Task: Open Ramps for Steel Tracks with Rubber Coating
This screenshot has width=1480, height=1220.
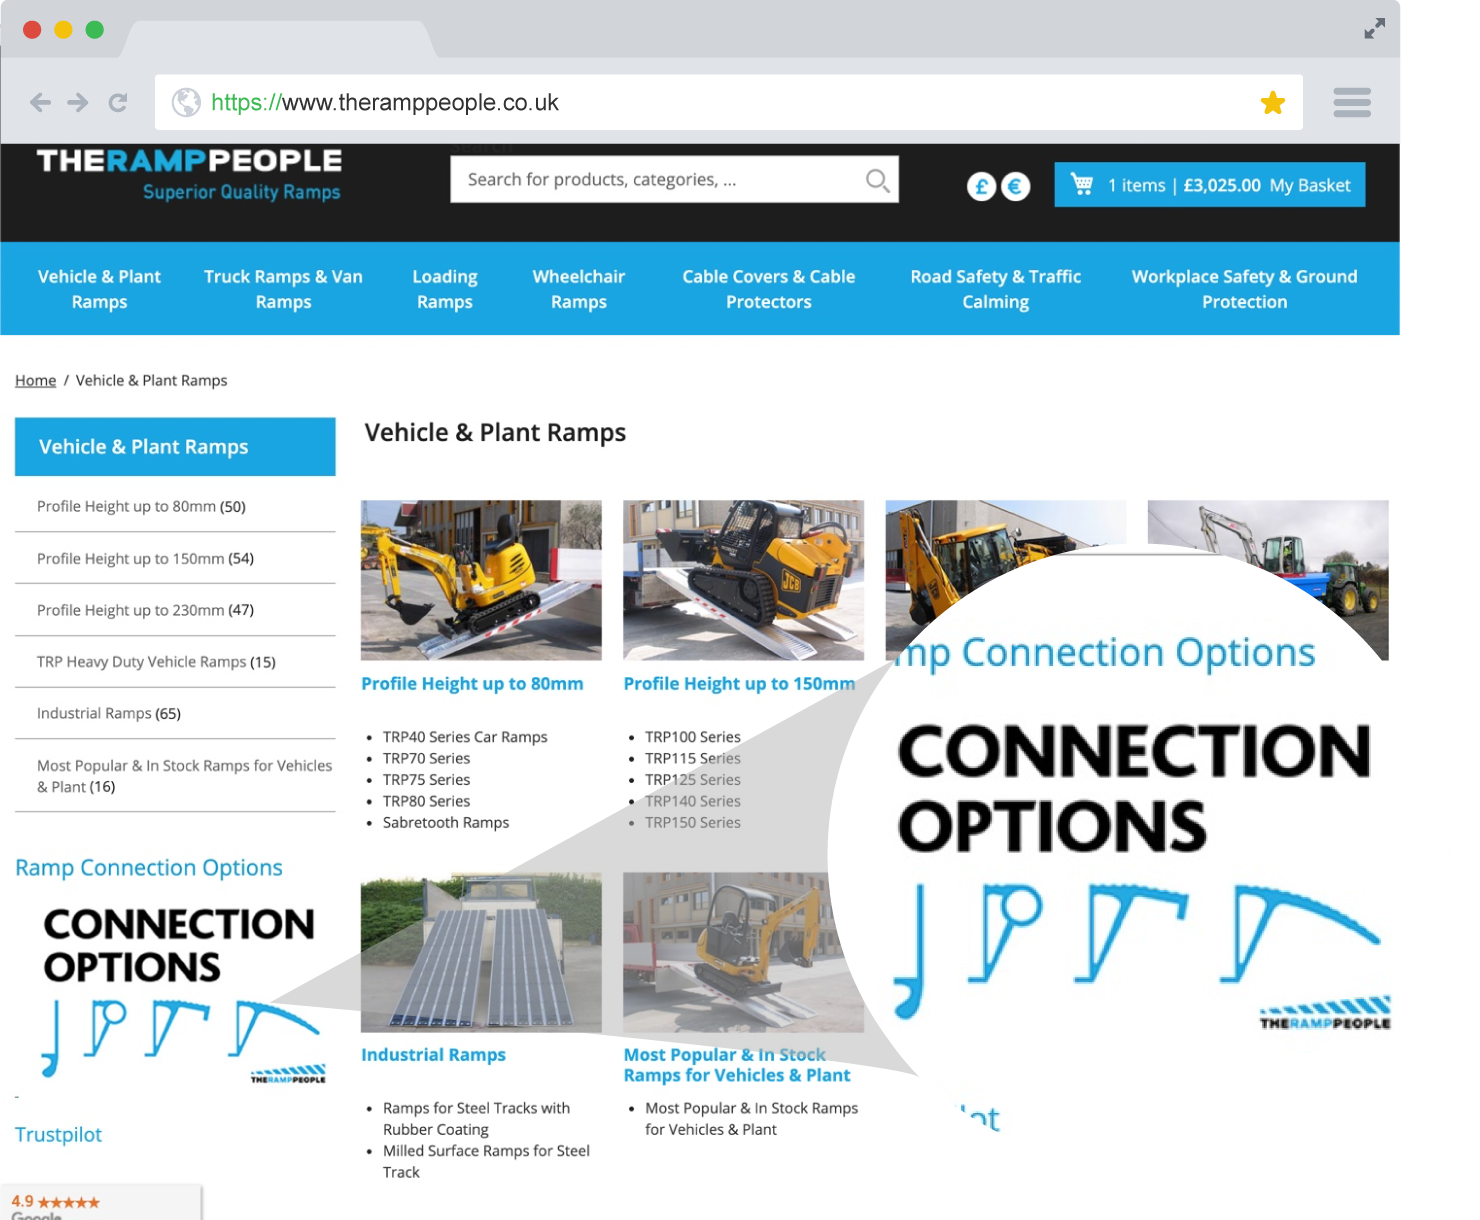Action: click(476, 1119)
